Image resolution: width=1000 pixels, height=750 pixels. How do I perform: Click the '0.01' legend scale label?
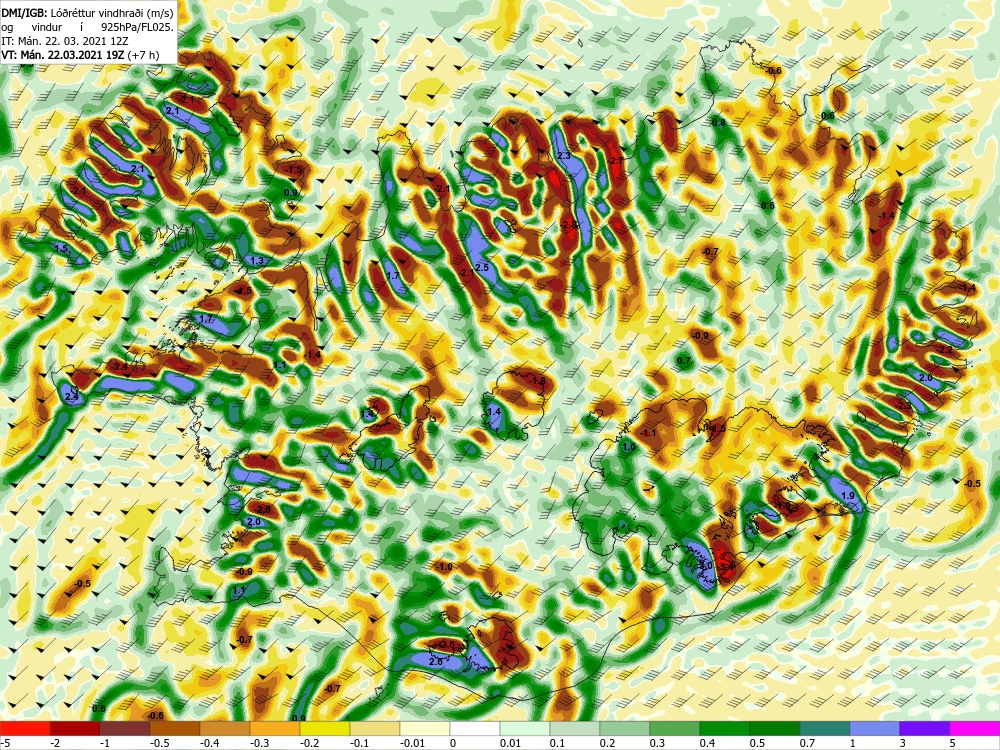click(511, 743)
